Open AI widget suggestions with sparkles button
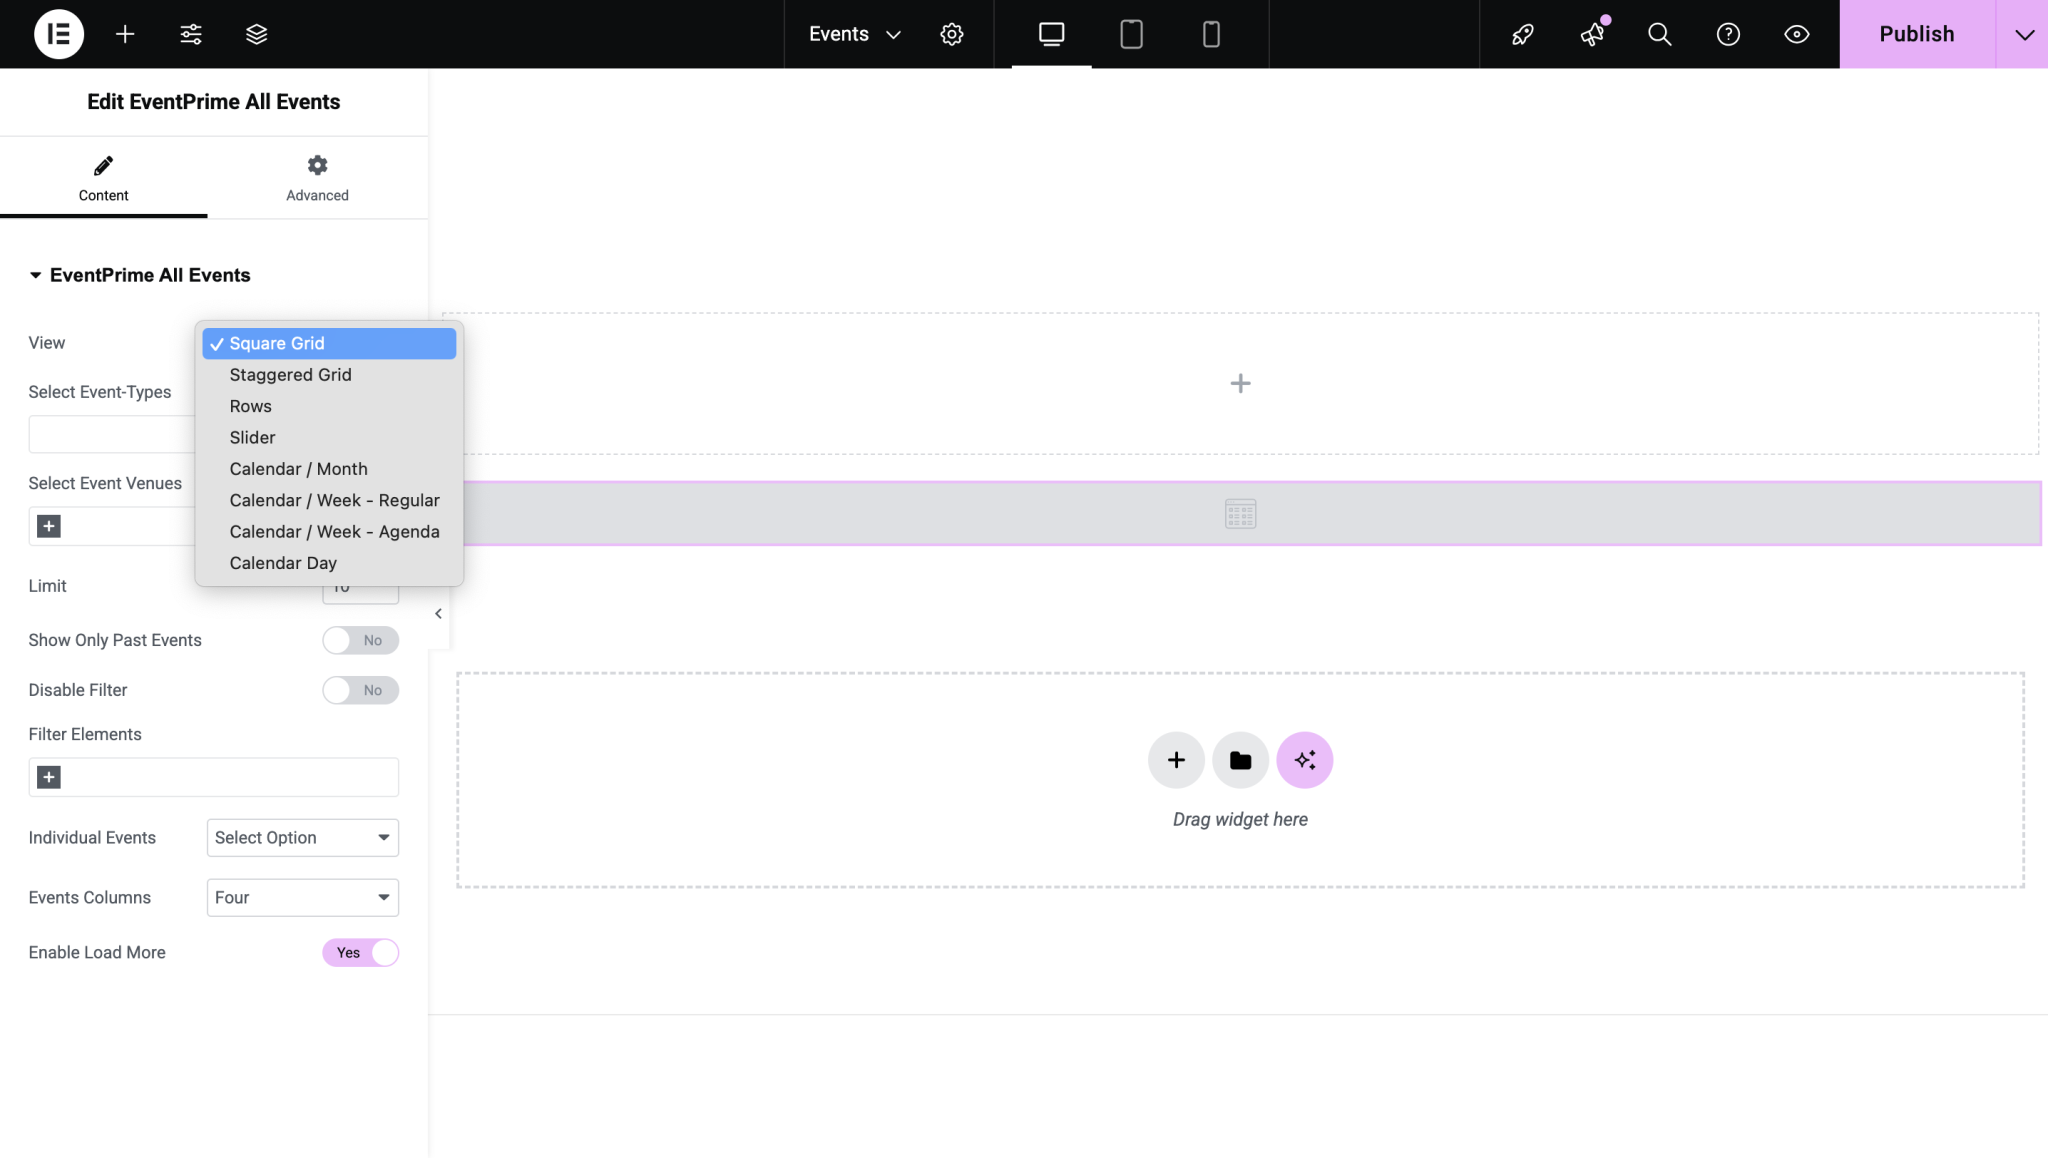The image size is (2048, 1158). click(x=1304, y=760)
